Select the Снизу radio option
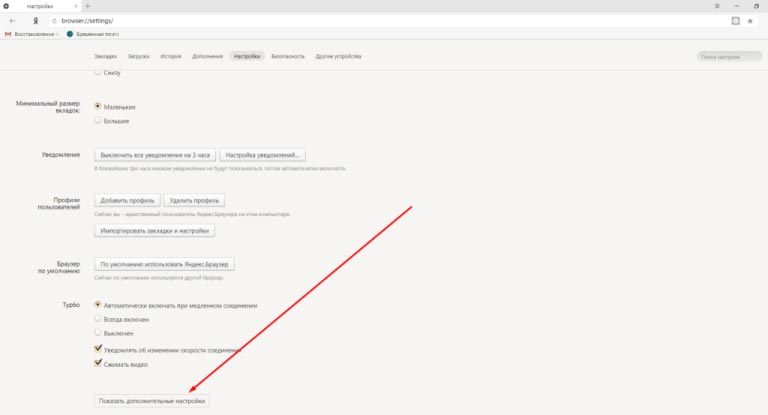 pos(98,72)
